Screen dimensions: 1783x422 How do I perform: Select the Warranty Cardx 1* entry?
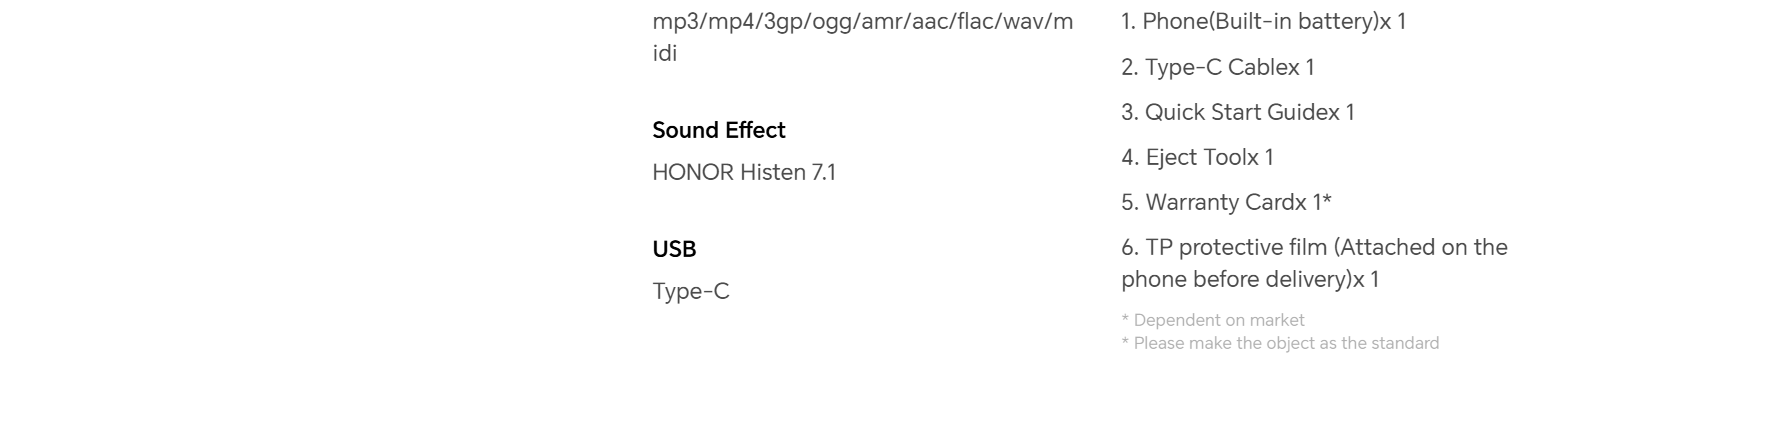(x=1226, y=202)
